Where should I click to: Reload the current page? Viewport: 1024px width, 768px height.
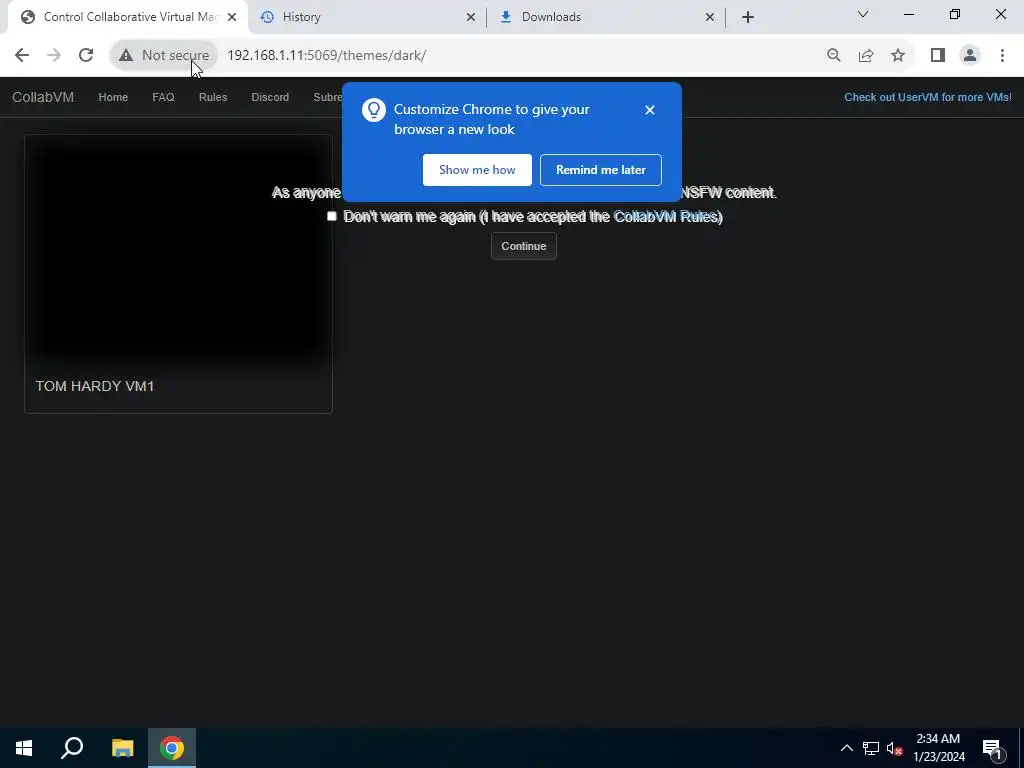(86, 55)
